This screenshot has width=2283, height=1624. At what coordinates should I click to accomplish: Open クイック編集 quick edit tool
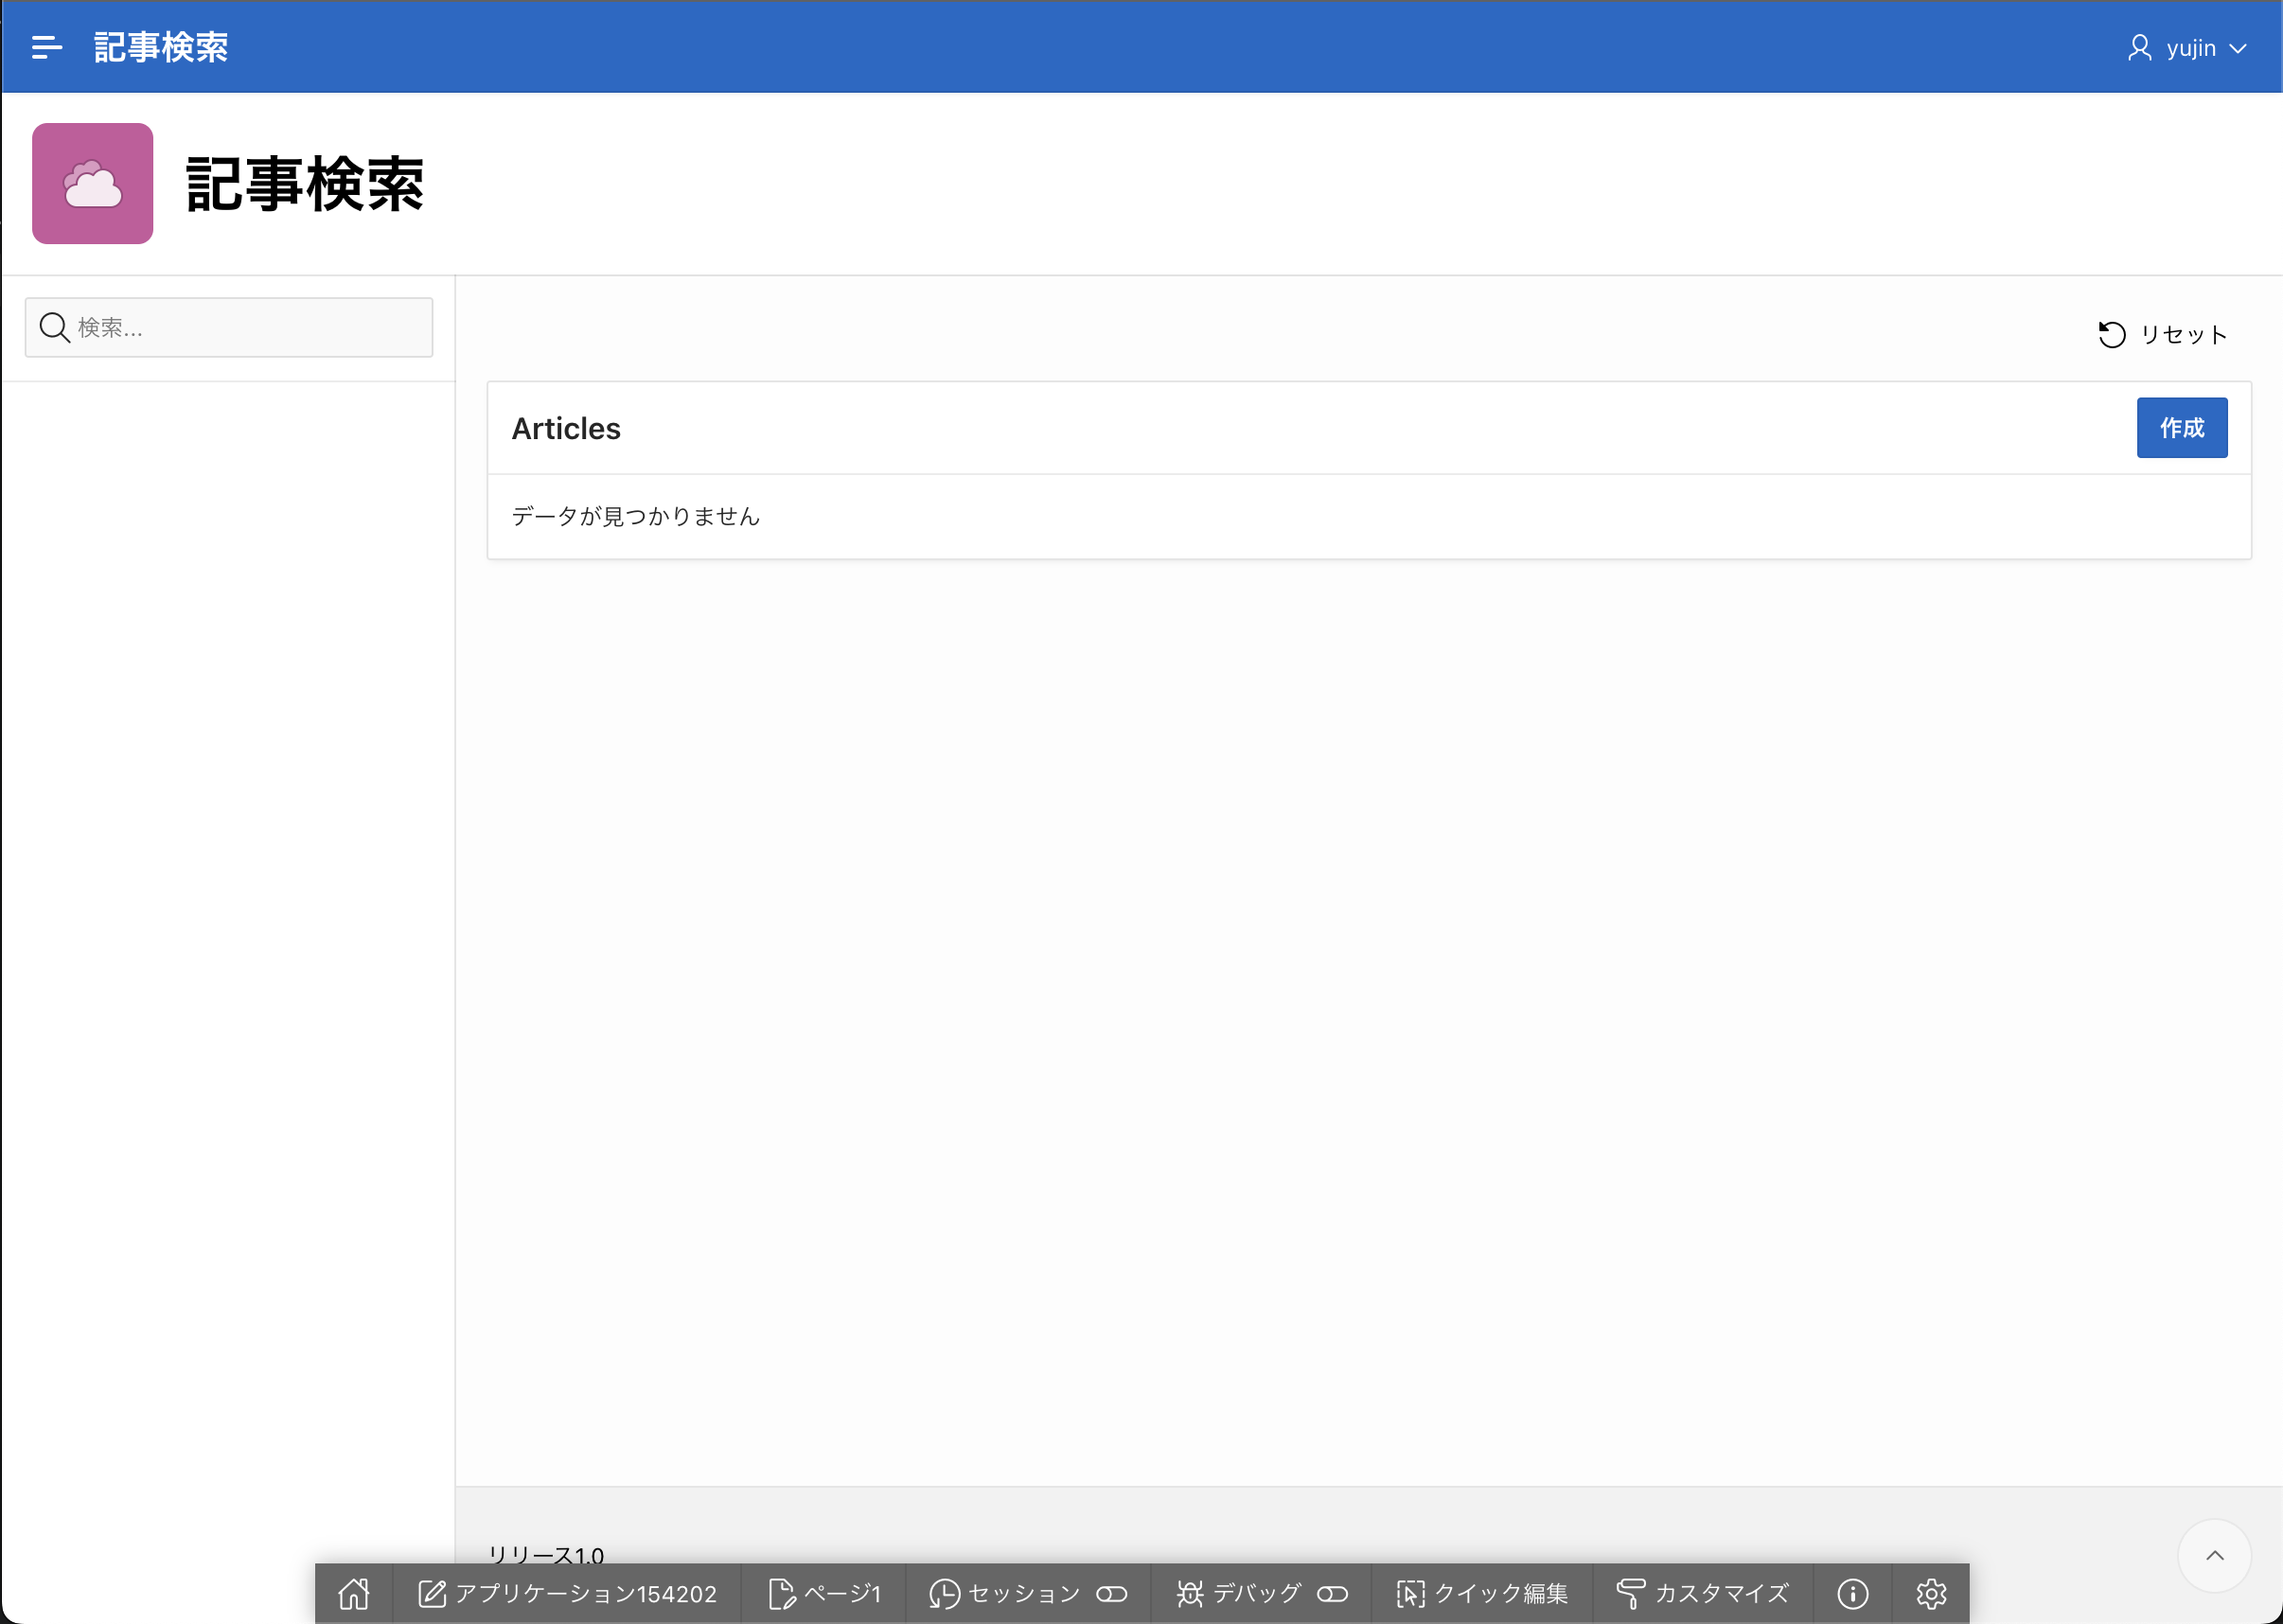click(x=1482, y=1593)
